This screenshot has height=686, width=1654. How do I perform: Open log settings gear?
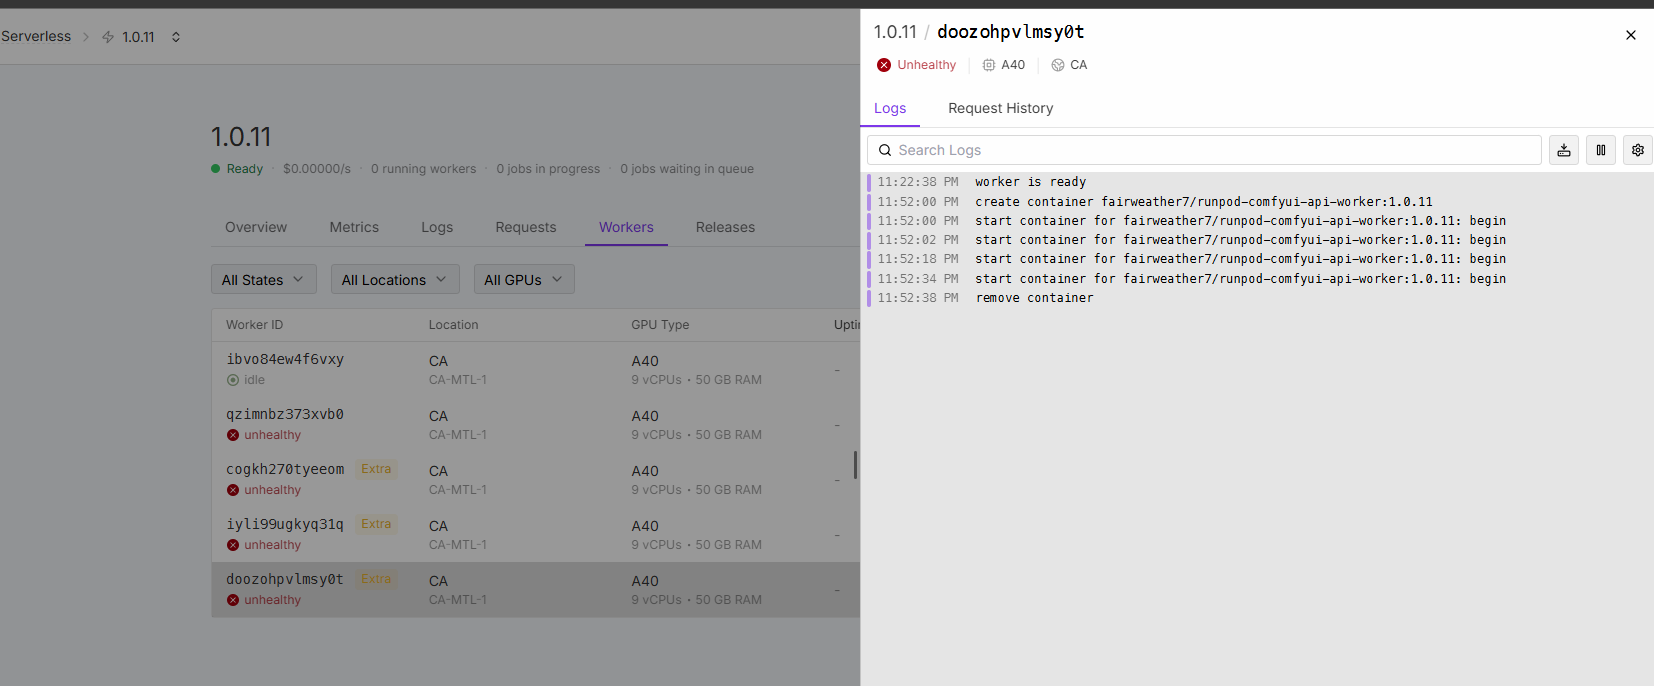[x=1638, y=150]
